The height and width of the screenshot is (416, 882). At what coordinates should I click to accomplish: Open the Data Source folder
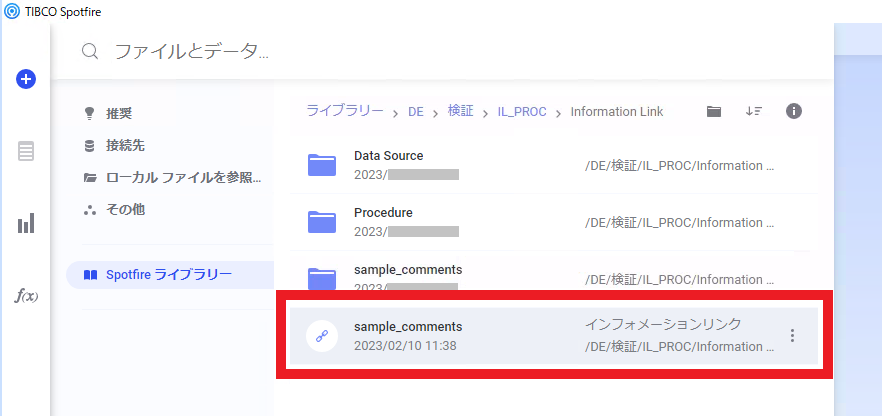(554, 165)
